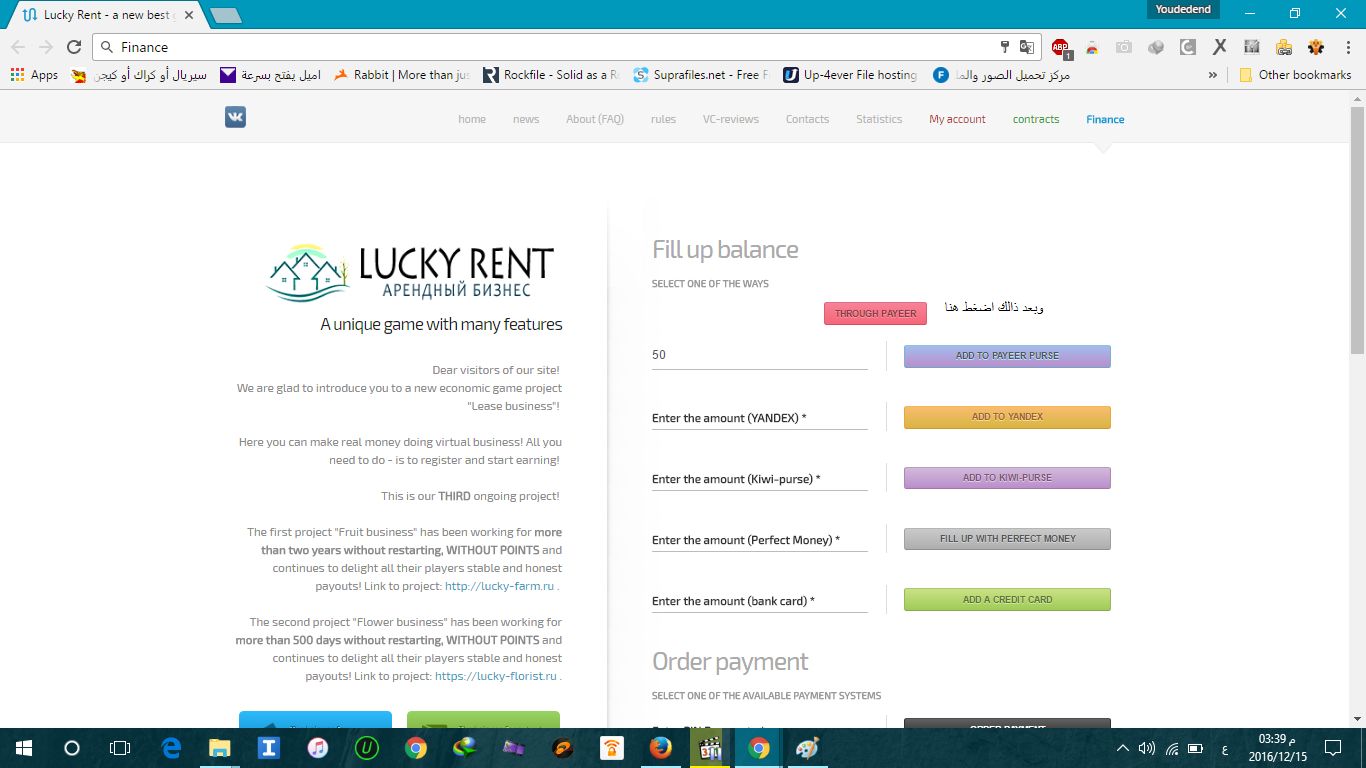
Task: Open the orange gear-shaped extension icon
Action: pyautogui.click(x=1316, y=47)
